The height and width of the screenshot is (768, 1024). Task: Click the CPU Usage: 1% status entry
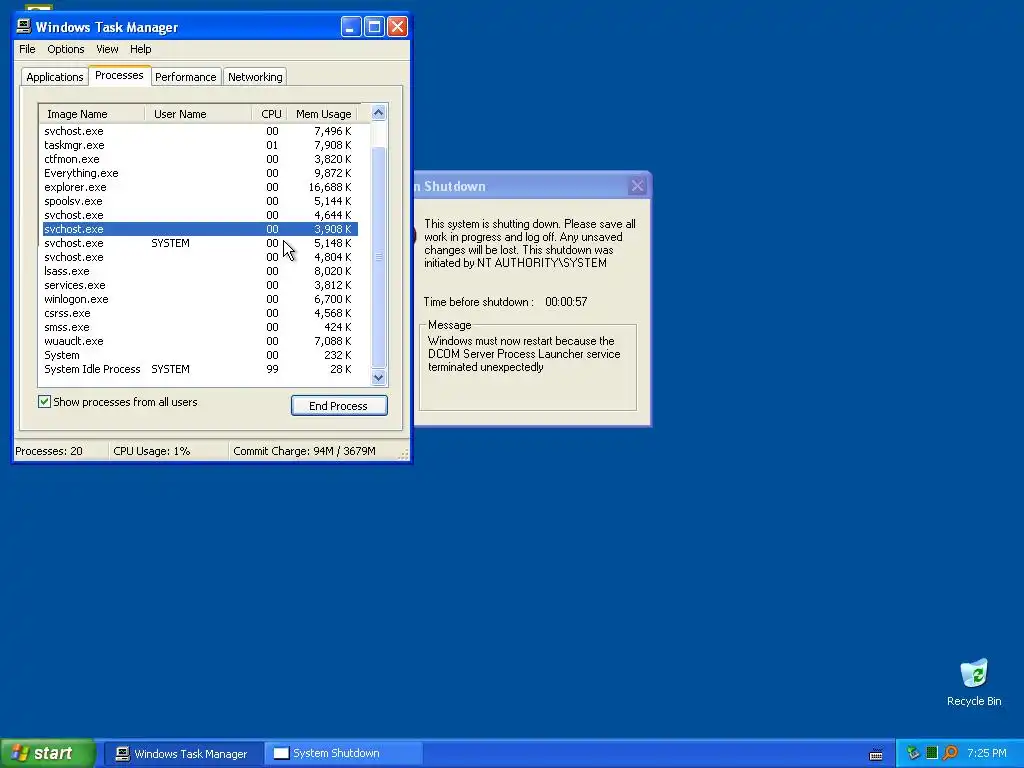tap(168, 451)
